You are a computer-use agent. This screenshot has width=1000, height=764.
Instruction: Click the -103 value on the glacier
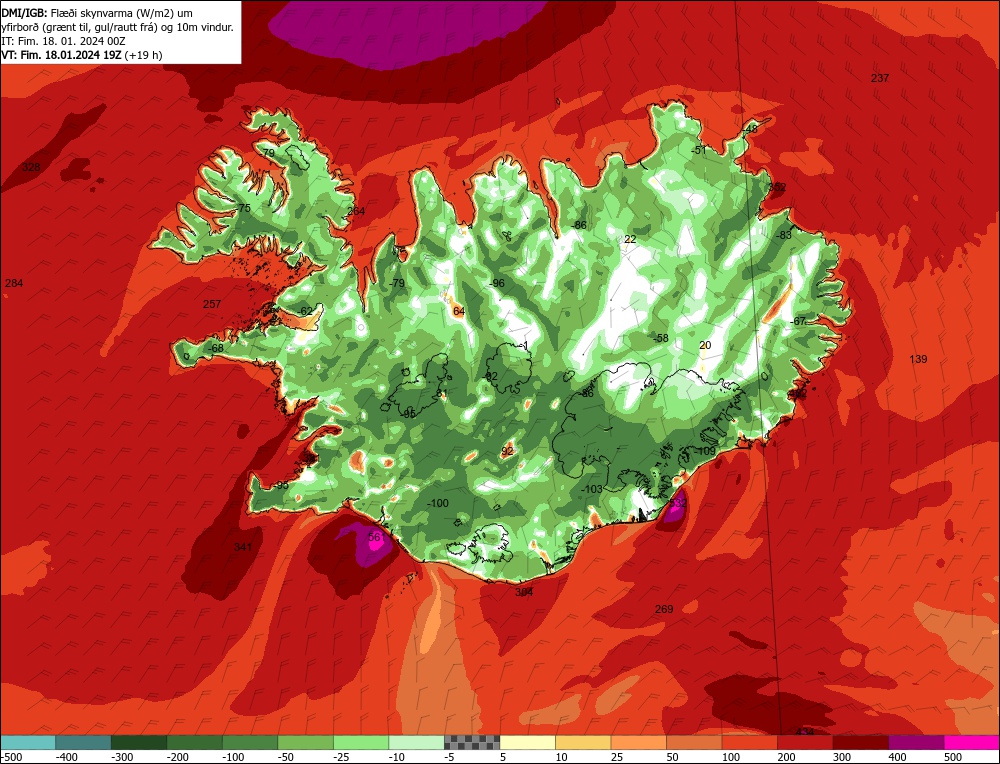tap(592, 489)
